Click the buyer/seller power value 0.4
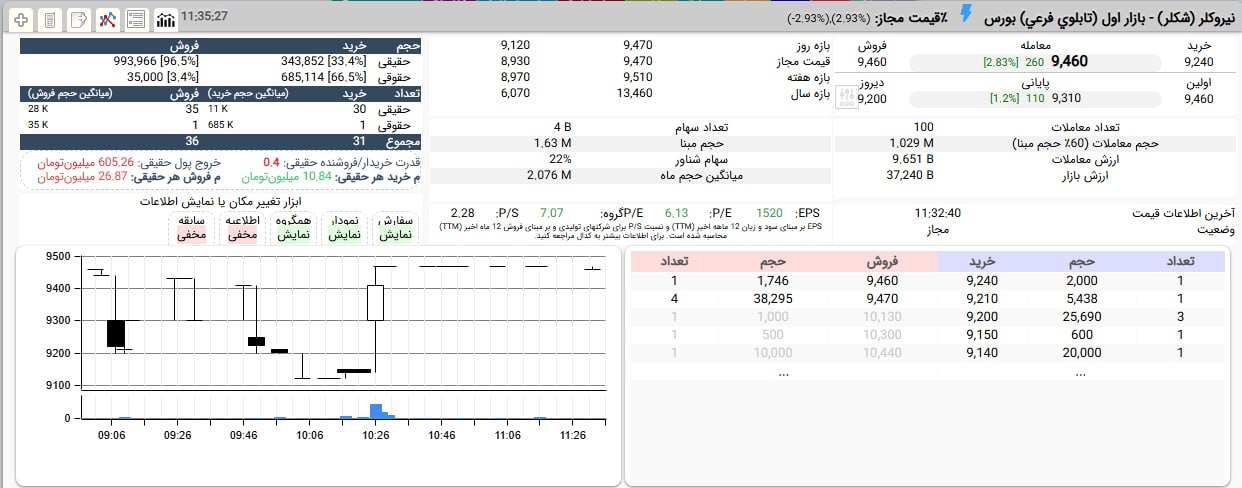 271,161
